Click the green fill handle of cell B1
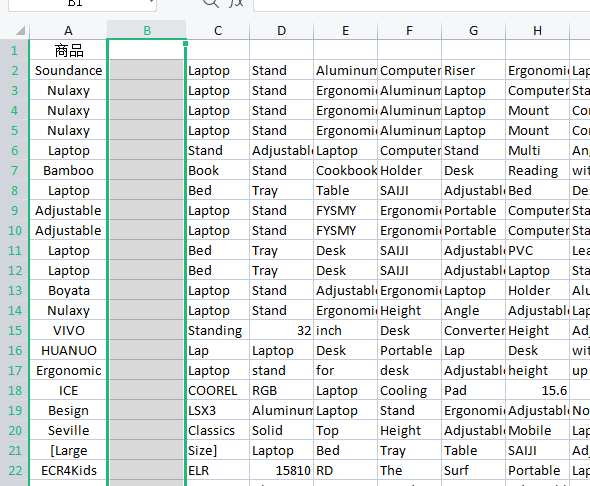 coord(186,43)
